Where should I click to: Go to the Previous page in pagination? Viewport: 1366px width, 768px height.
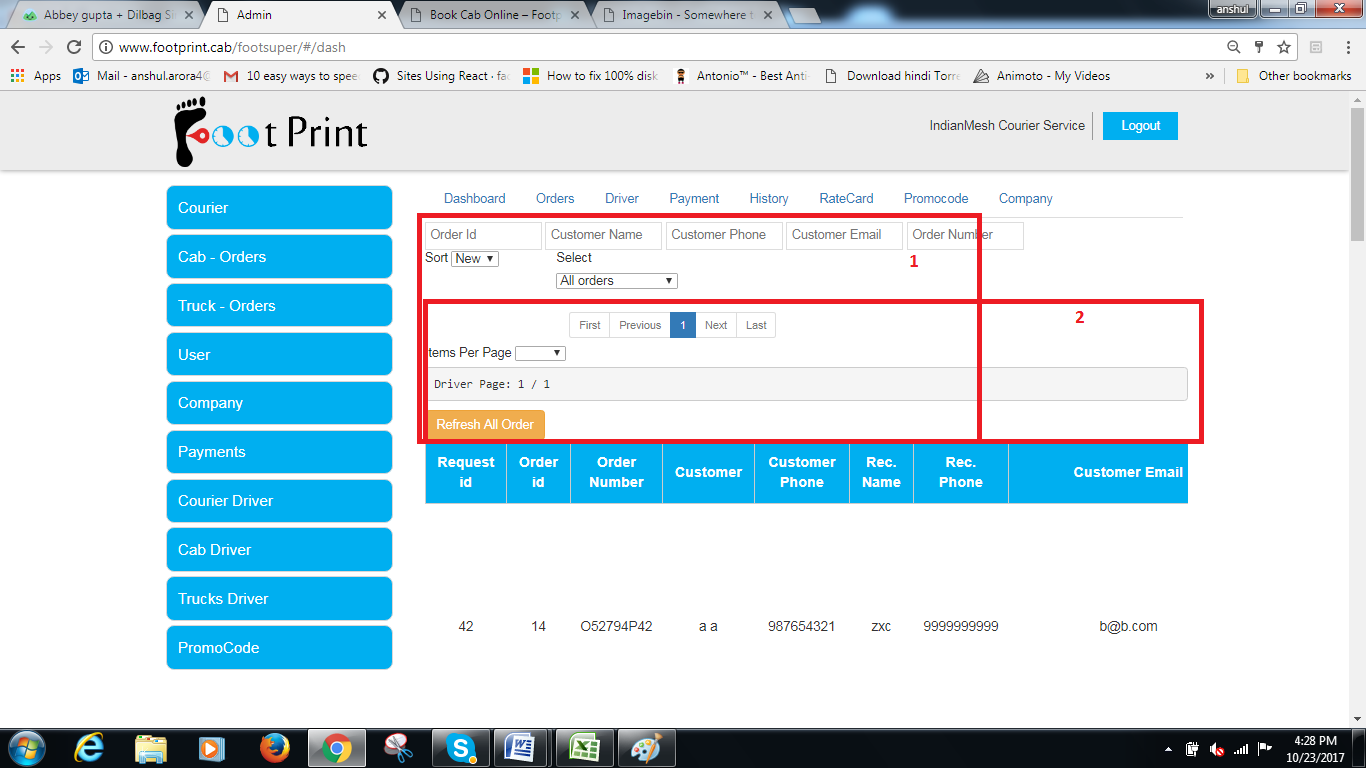pos(640,325)
